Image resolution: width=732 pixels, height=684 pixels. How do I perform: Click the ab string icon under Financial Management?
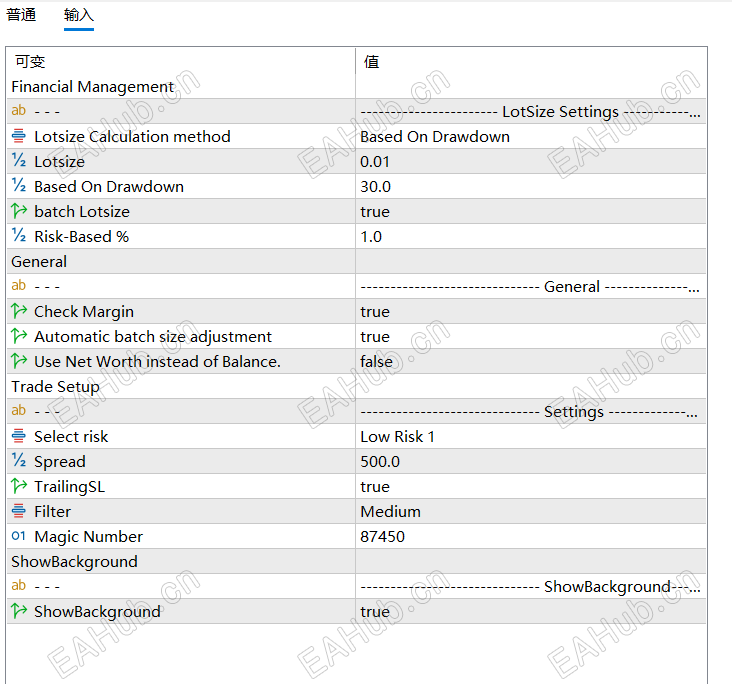tap(19, 111)
